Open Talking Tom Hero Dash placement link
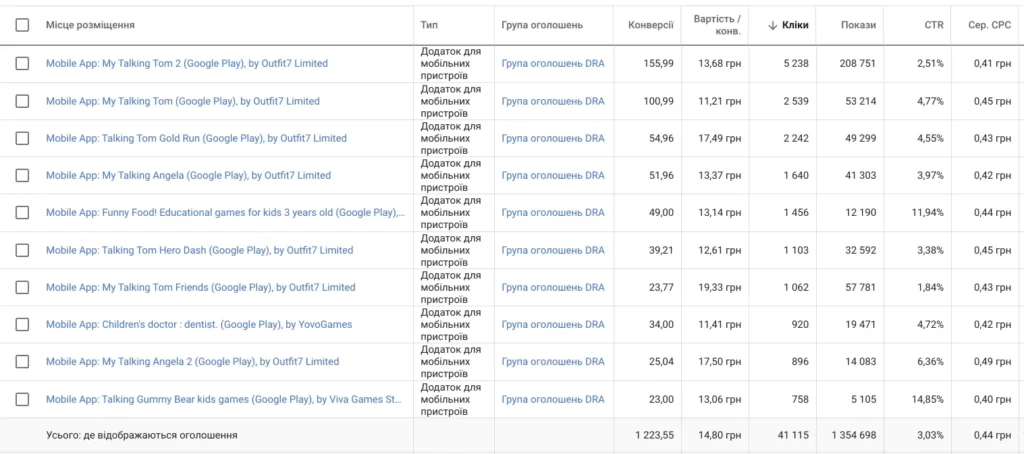 199,250
